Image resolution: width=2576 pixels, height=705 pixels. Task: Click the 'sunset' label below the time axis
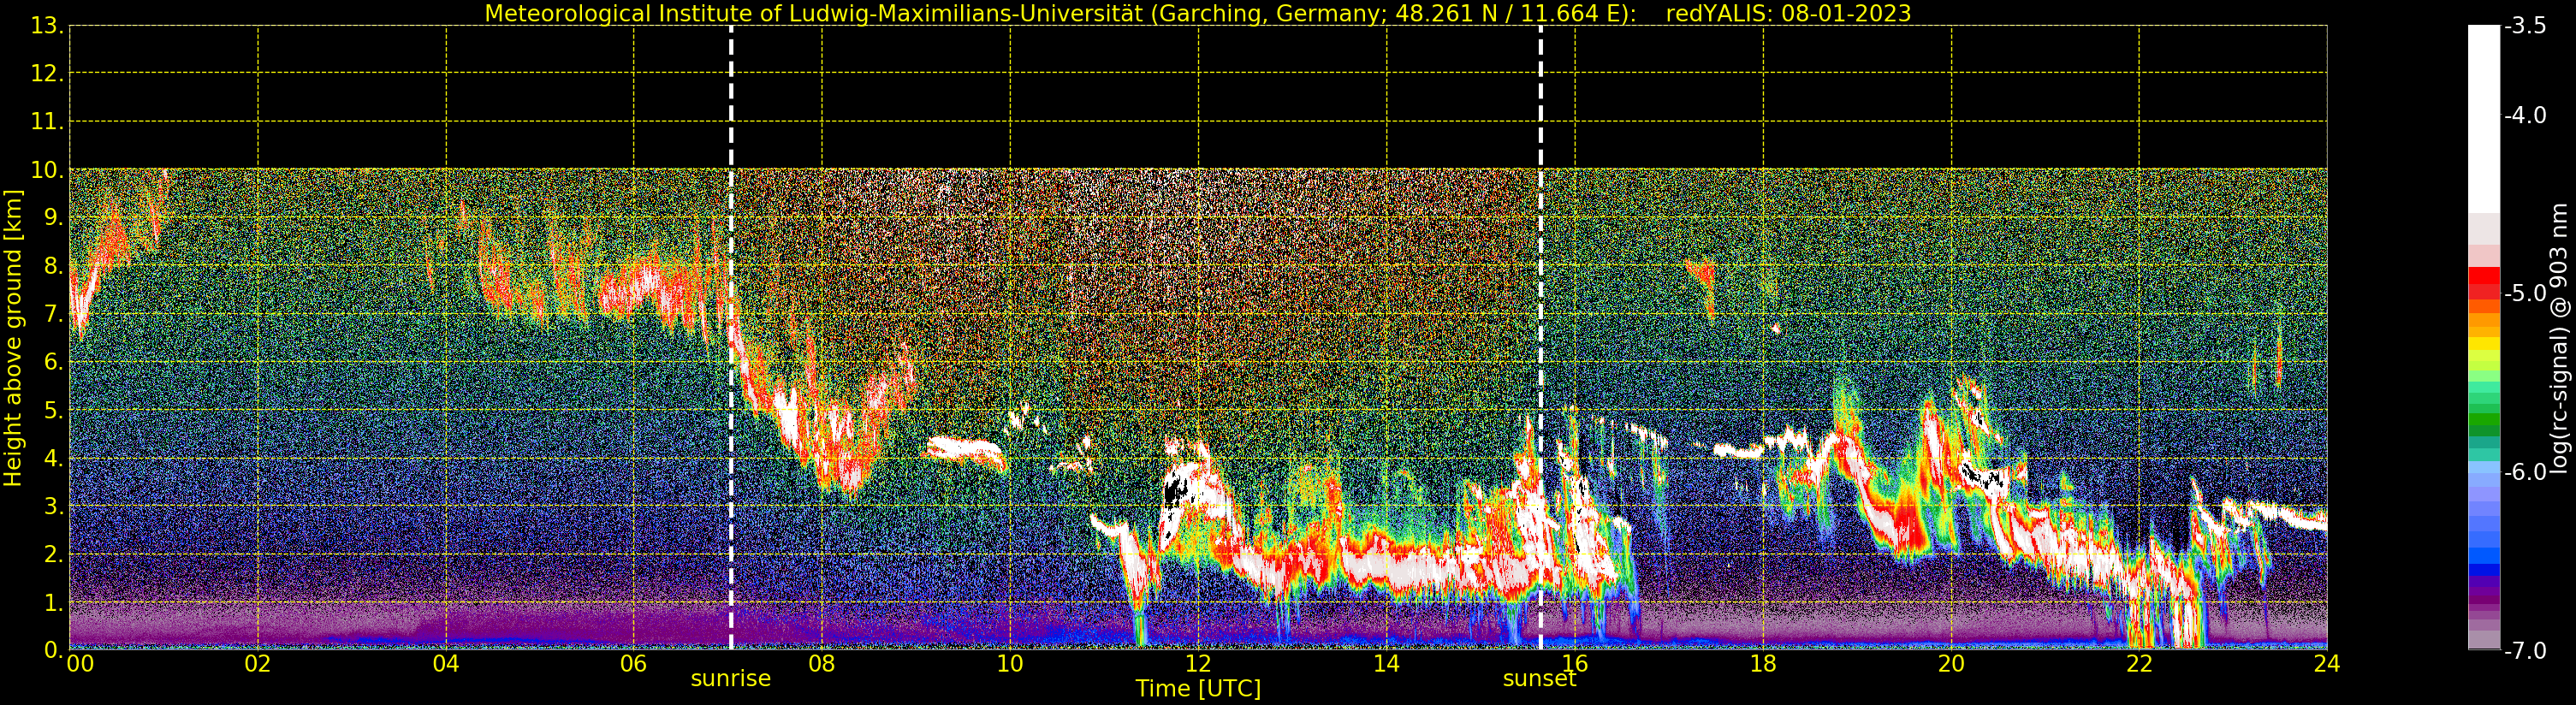tap(1539, 678)
